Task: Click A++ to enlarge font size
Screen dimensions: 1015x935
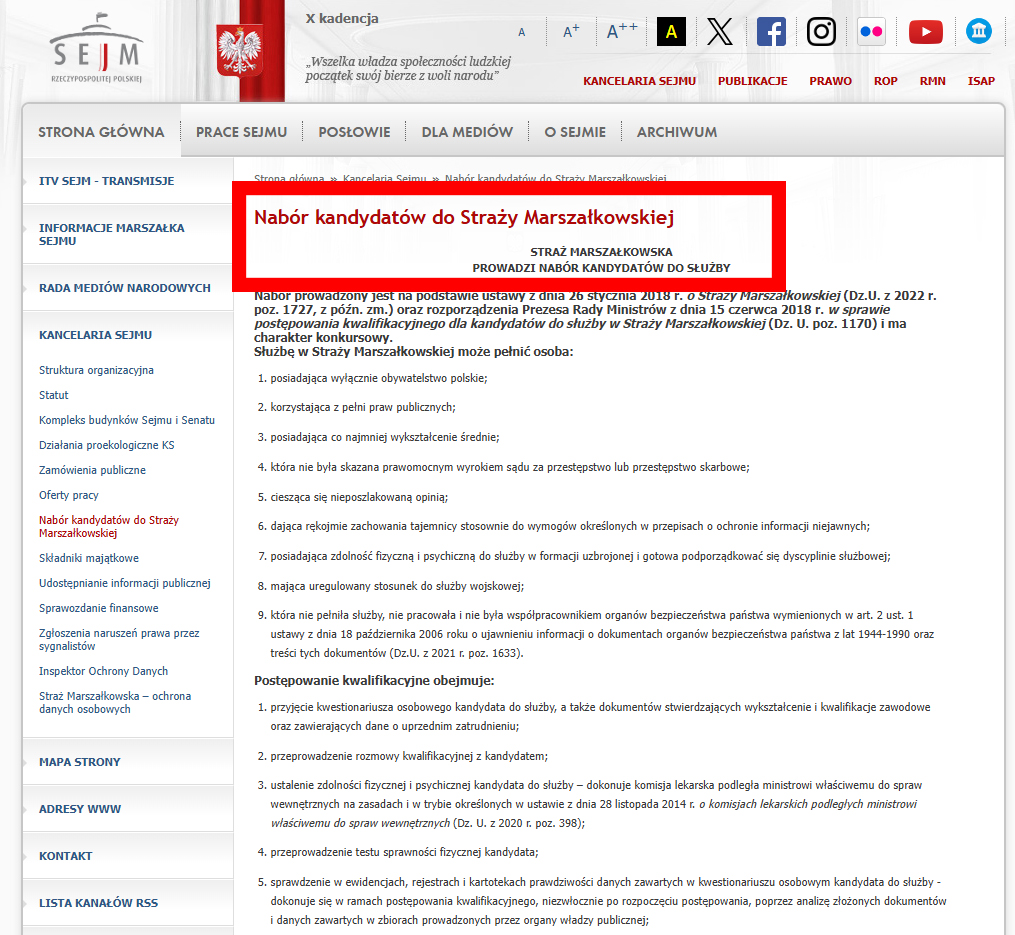Action: (x=620, y=31)
